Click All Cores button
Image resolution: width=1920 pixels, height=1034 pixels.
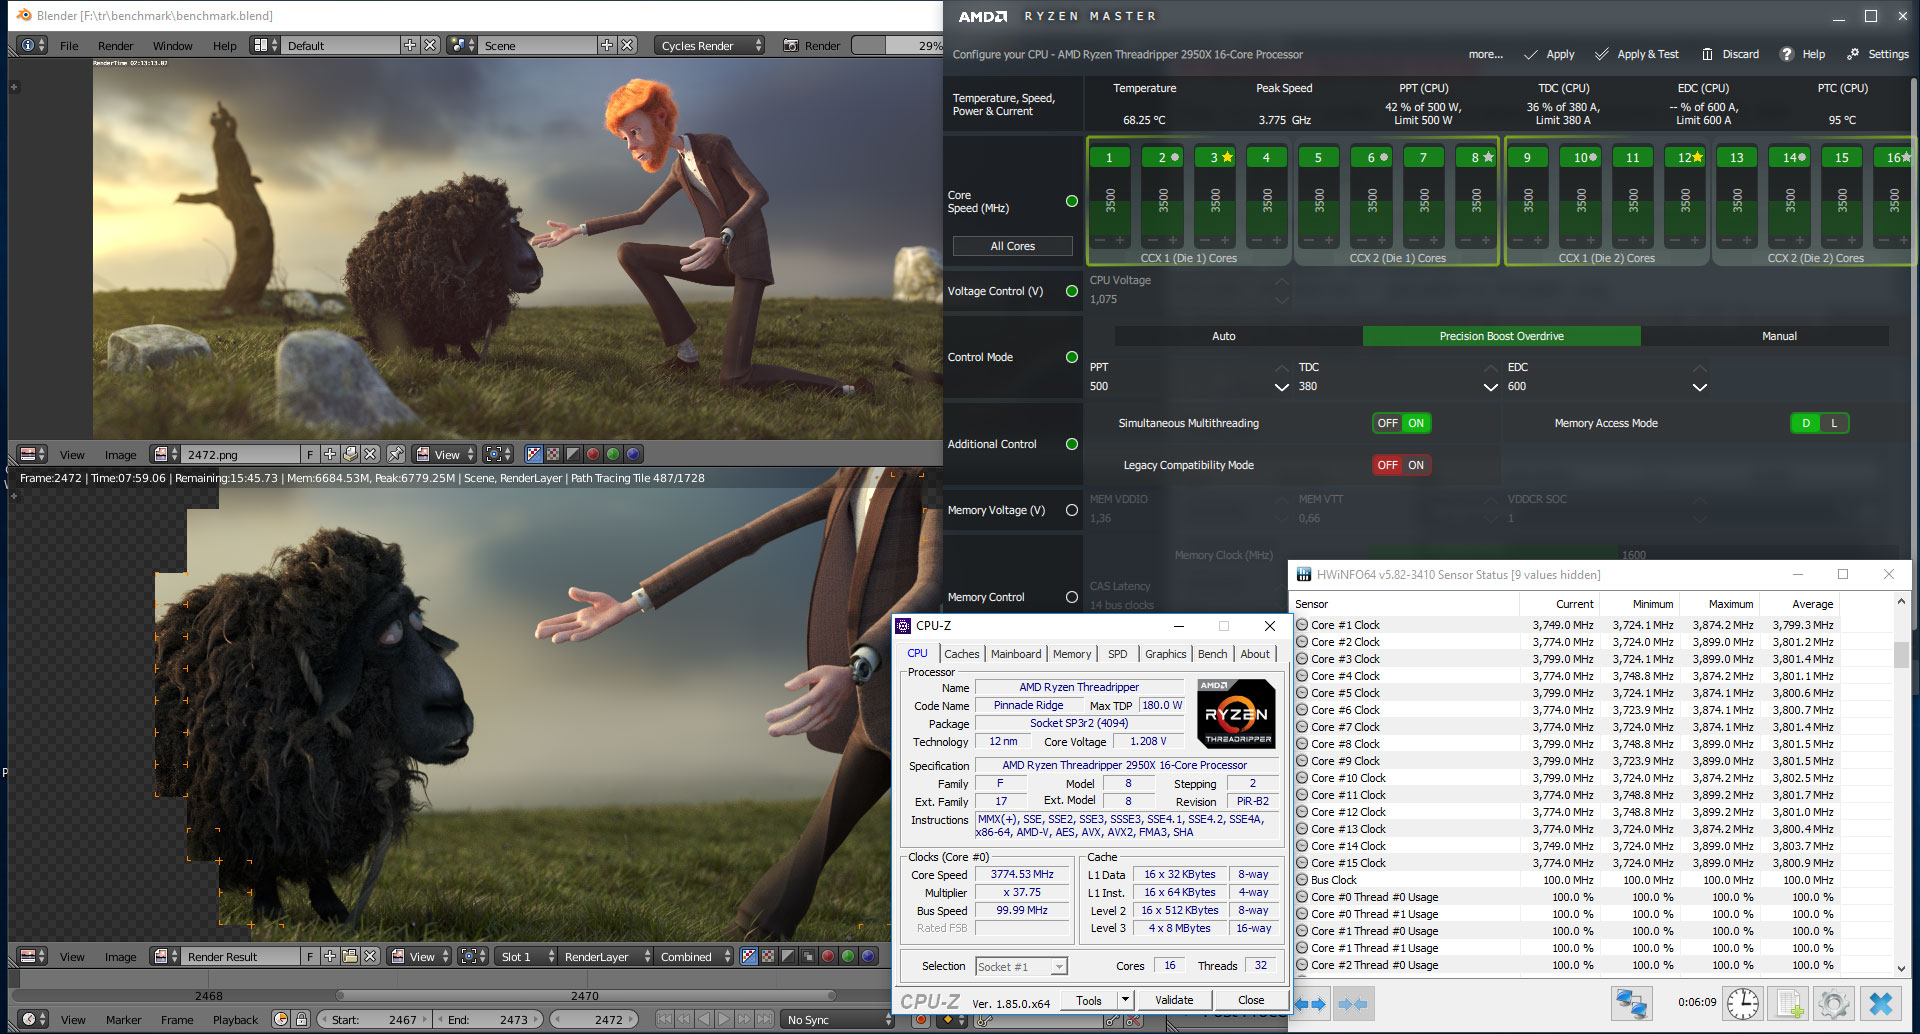[1012, 246]
